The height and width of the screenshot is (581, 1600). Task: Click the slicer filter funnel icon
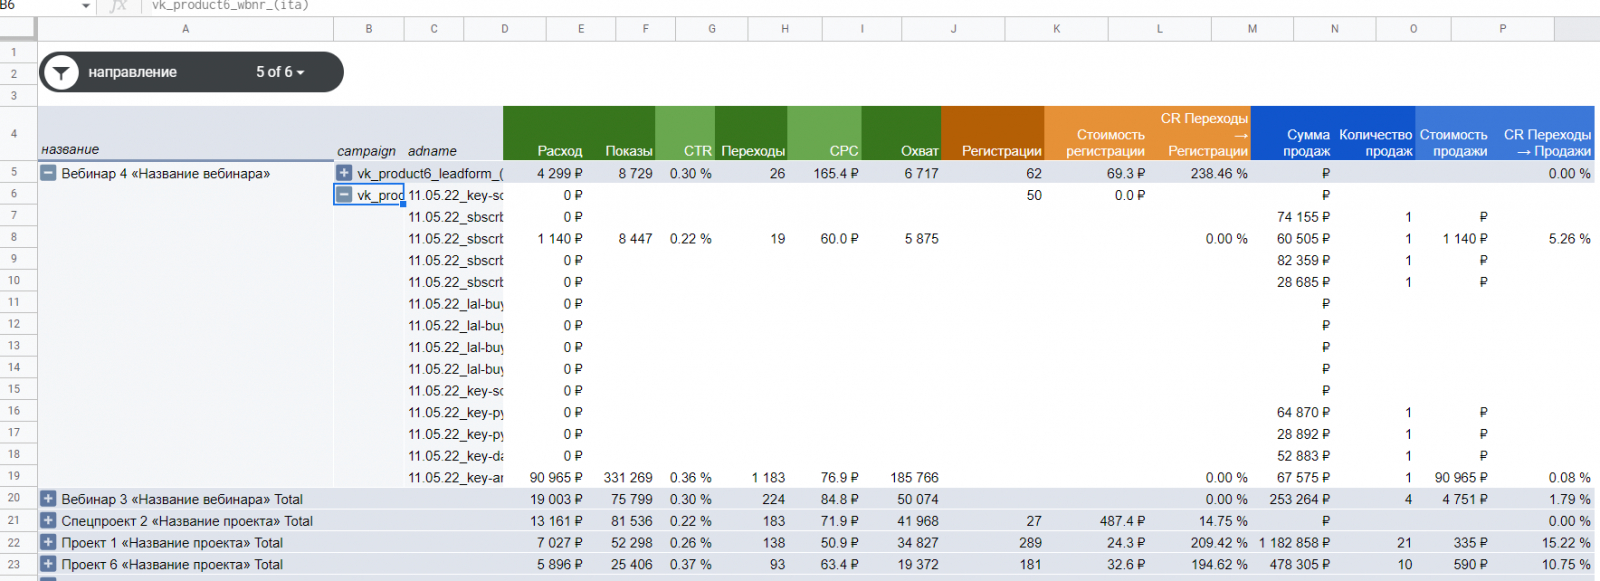pyautogui.click(x=61, y=72)
